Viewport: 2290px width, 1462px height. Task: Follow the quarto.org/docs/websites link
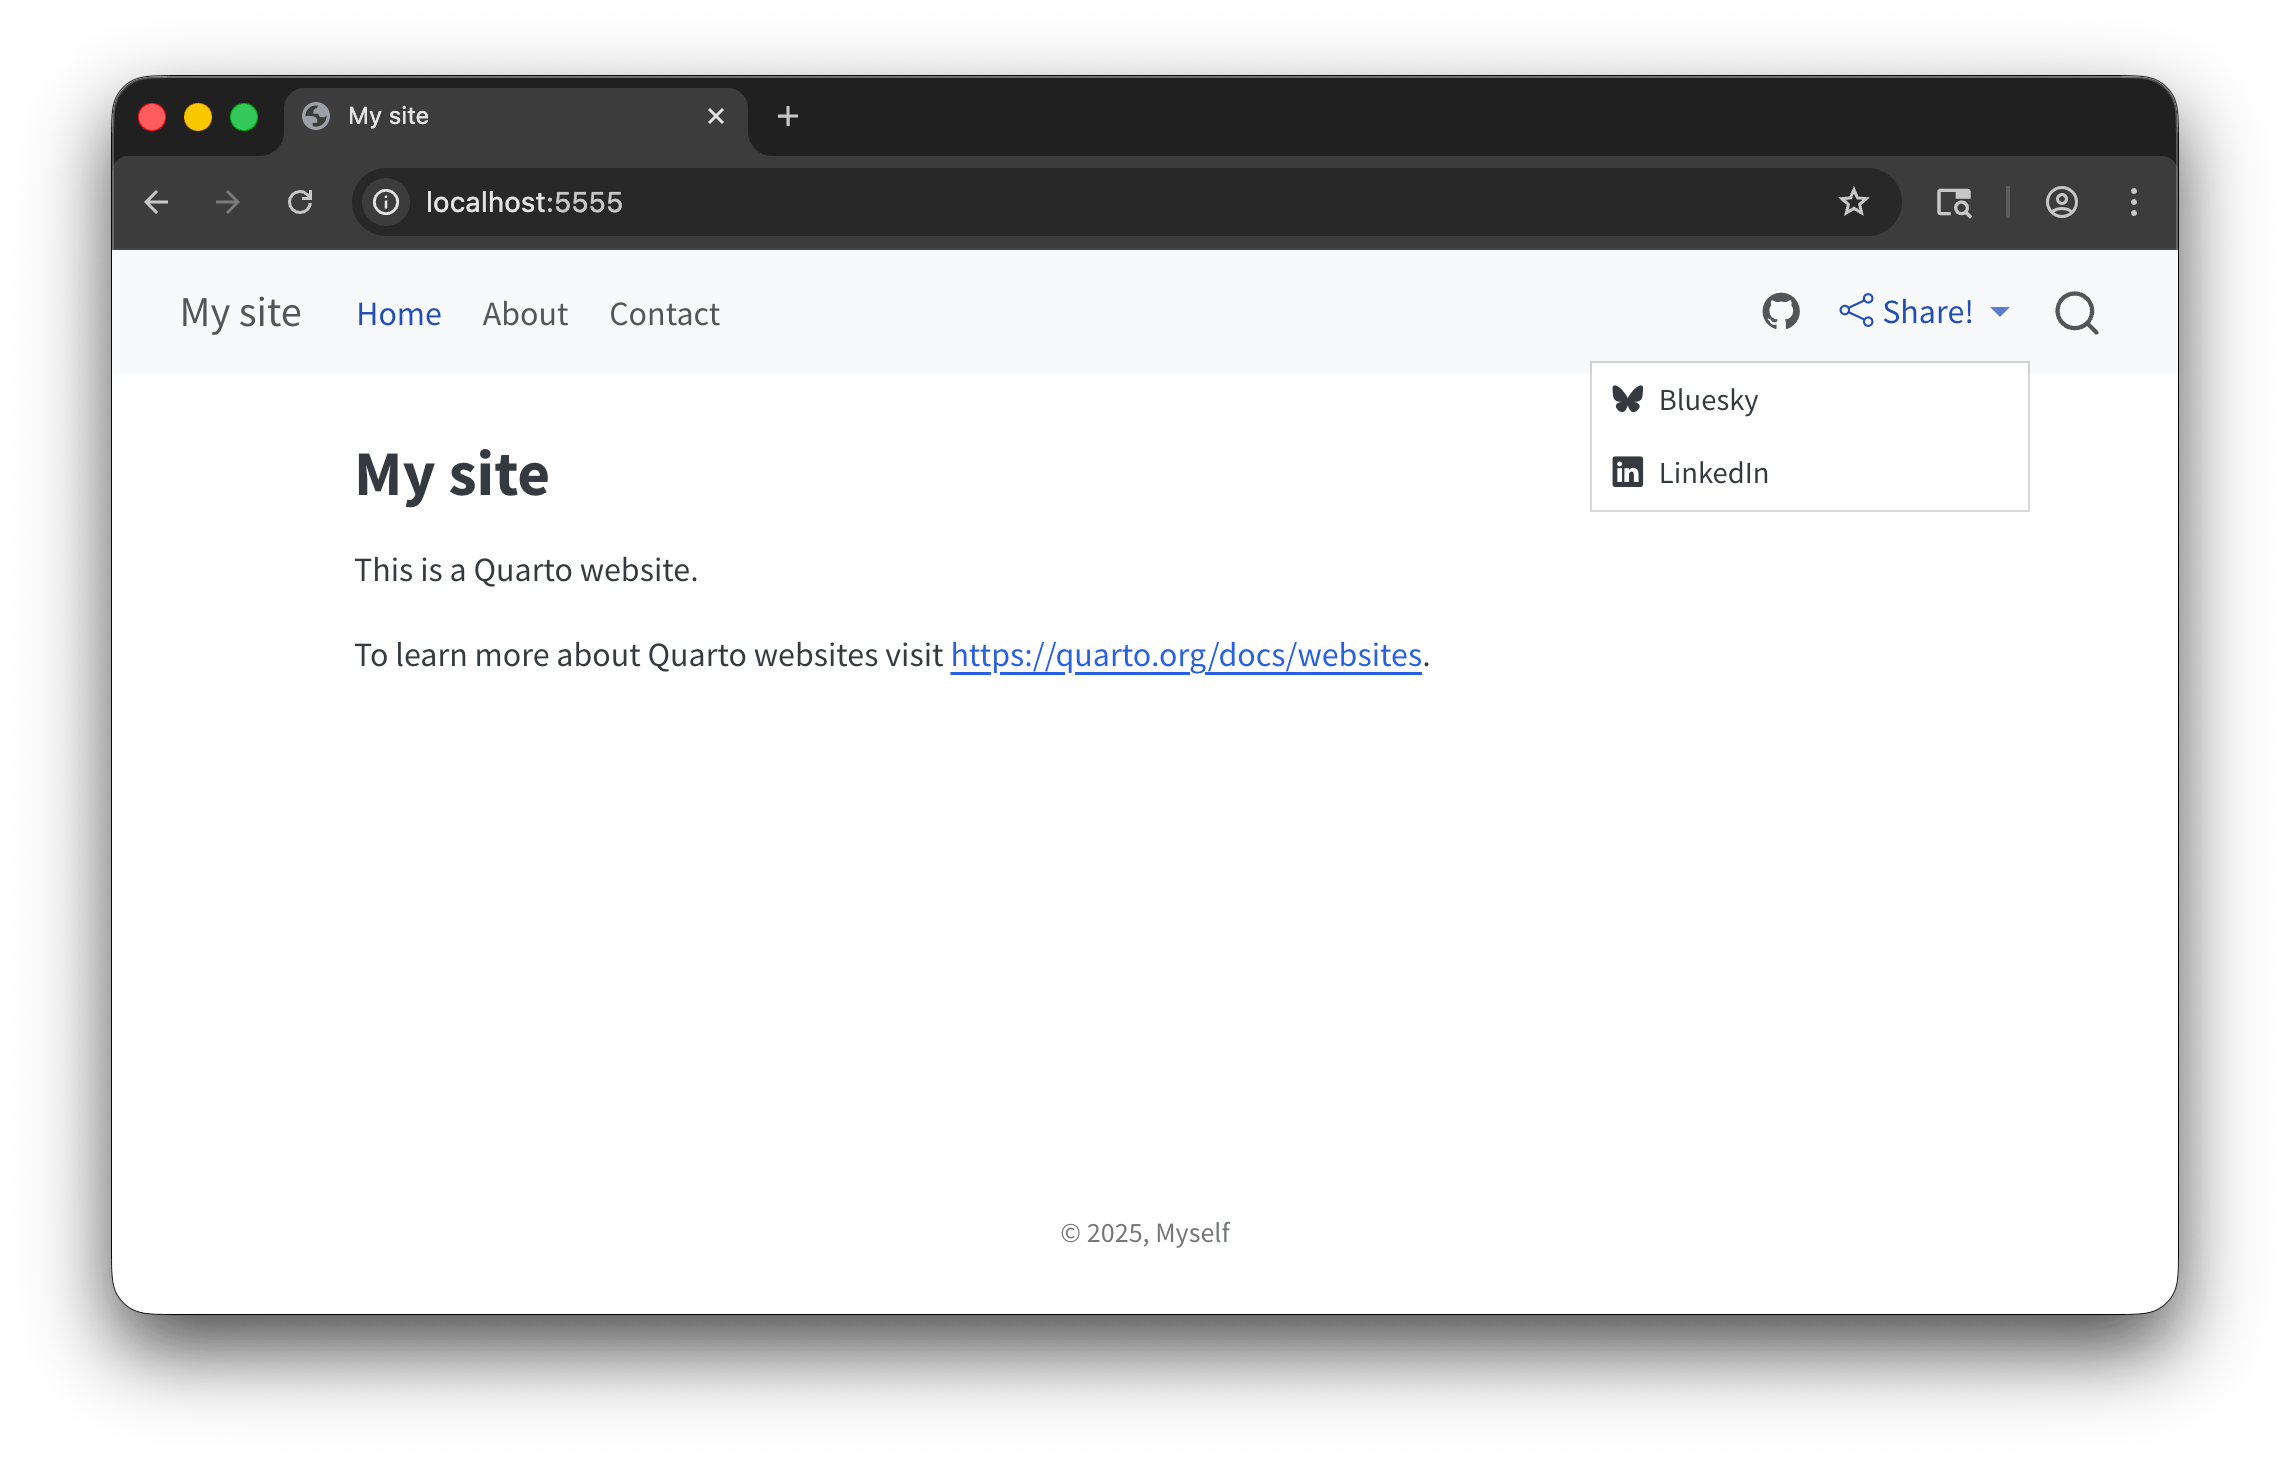tap(1185, 655)
